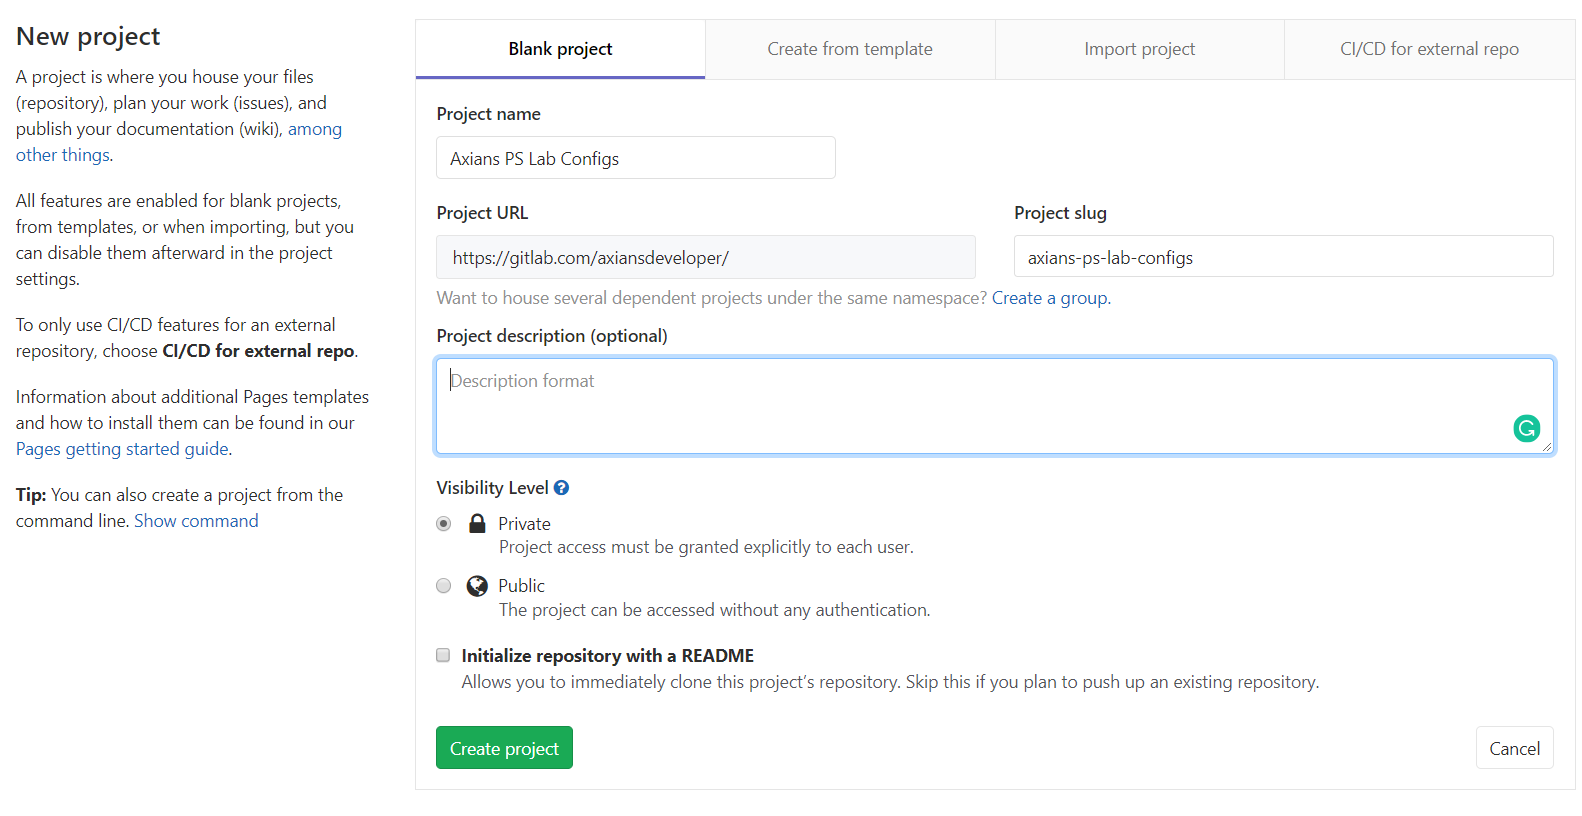Click the Grammarly icon in description box
Image resolution: width=1582 pixels, height=816 pixels.
pos(1526,429)
